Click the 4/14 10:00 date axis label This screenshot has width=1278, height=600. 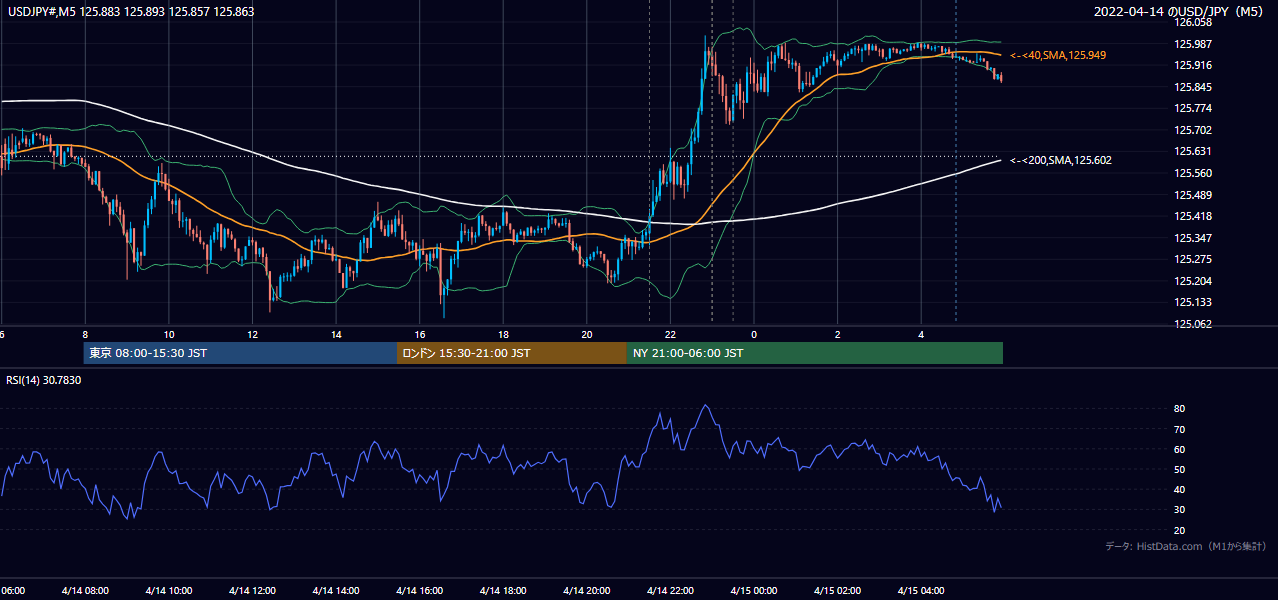(x=168, y=590)
